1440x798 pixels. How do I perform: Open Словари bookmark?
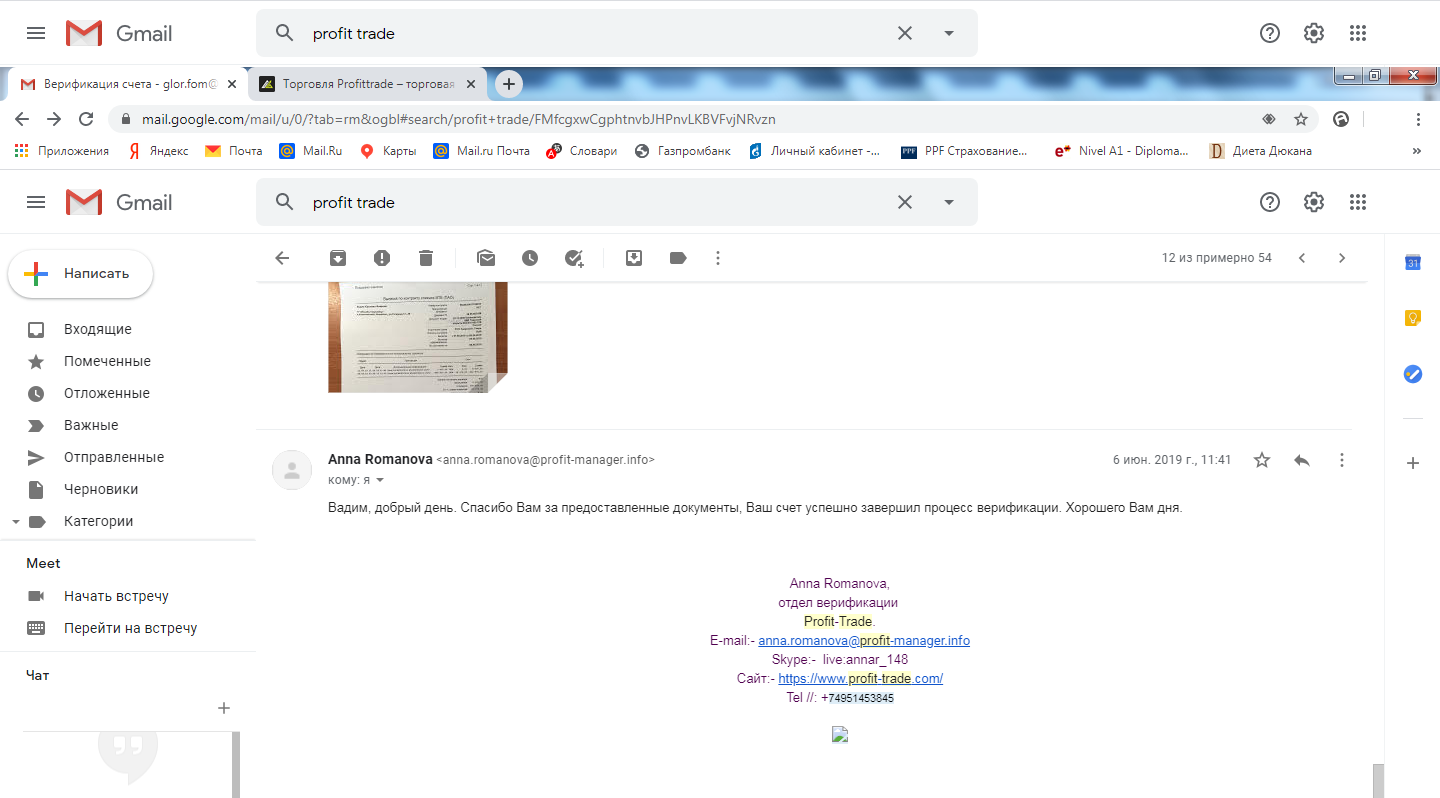pyautogui.click(x=581, y=151)
